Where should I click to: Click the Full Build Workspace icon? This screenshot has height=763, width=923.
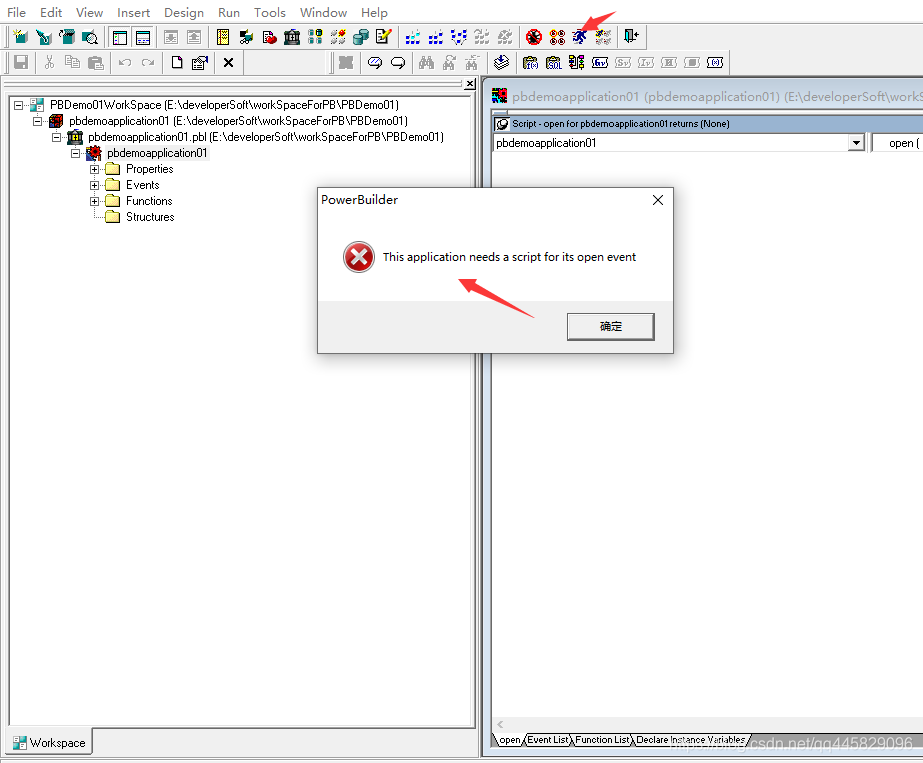click(436, 37)
